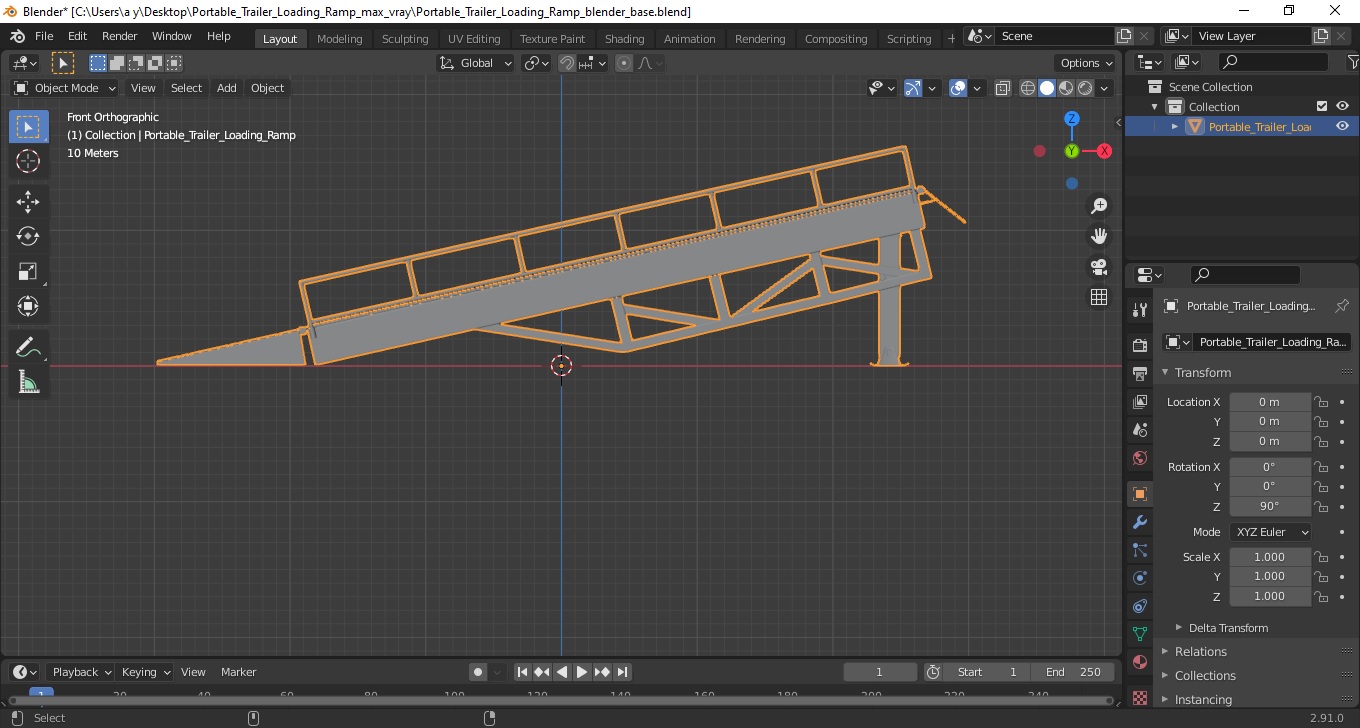The width and height of the screenshot is (1360, 728).
Task: Open the Output properties tab
Action: coord(1140,374)
